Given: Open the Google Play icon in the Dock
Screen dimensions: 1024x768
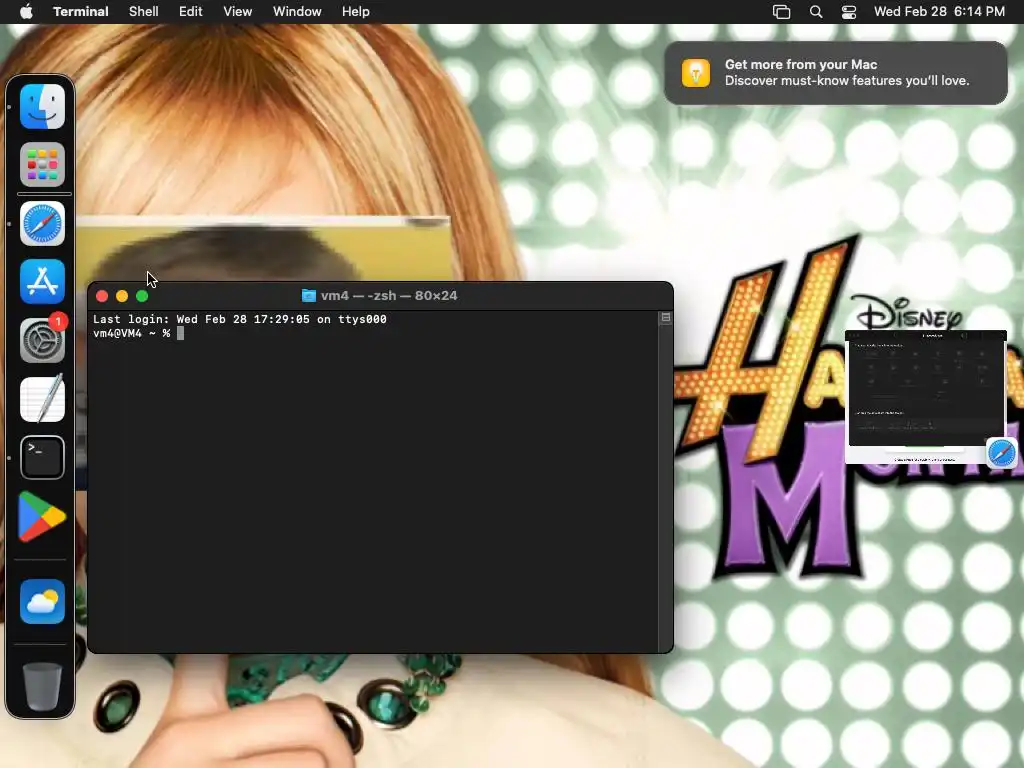Looking at the screenshot, I should pos(42,517).
